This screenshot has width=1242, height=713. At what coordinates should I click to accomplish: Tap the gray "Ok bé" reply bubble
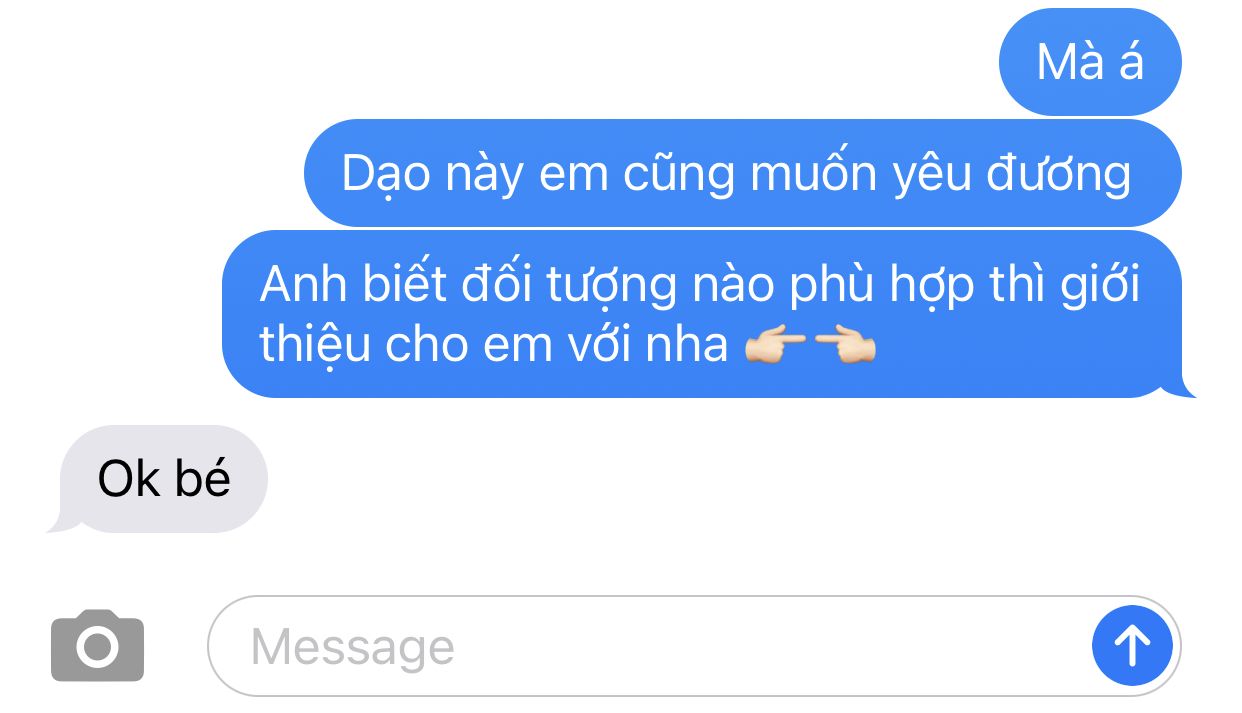coord(164,479)
